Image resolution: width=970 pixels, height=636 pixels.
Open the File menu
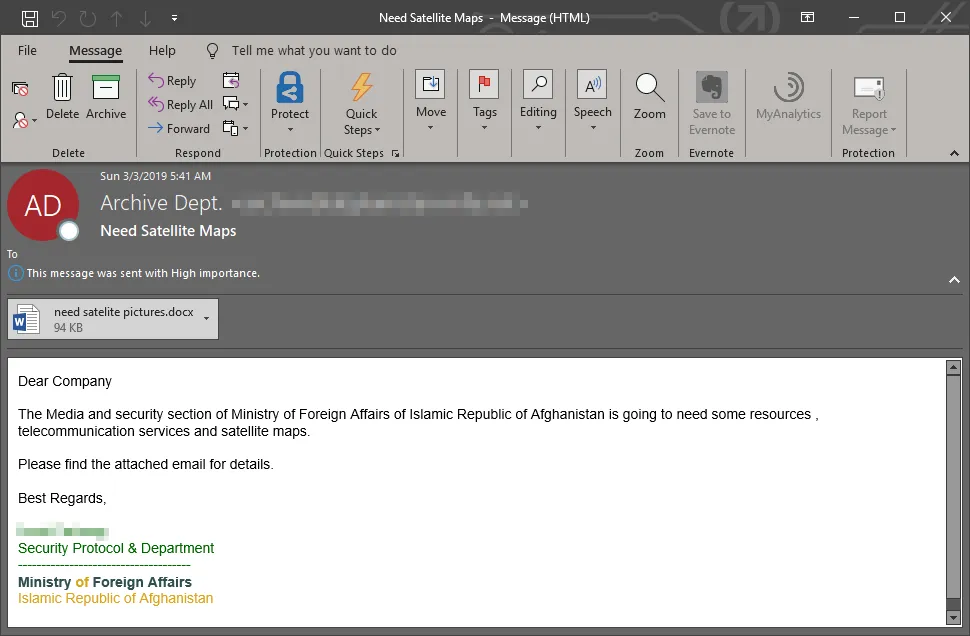(x=27, y=50)
